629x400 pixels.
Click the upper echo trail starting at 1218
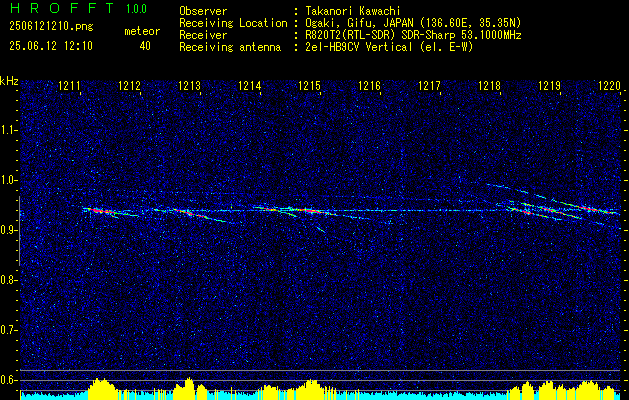516,191
